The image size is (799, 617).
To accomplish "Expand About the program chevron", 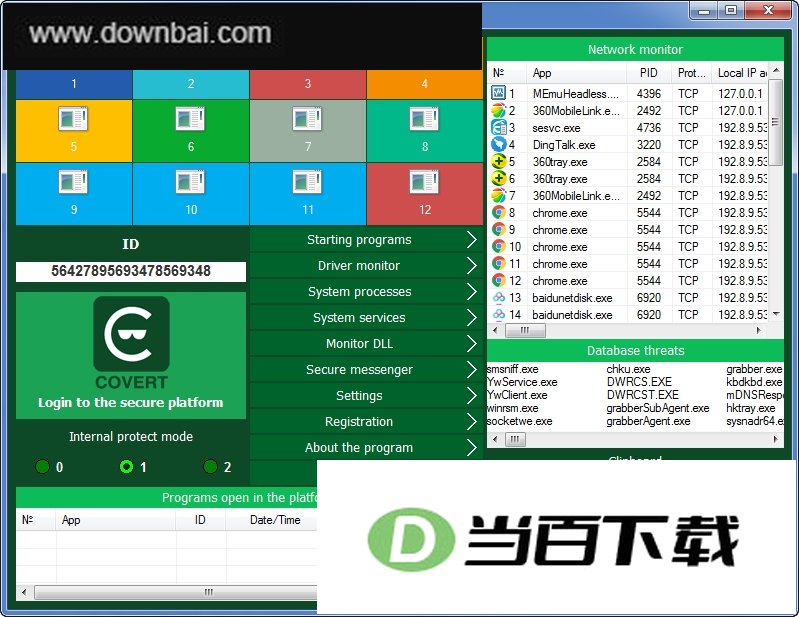I will (x=472, y=447).
